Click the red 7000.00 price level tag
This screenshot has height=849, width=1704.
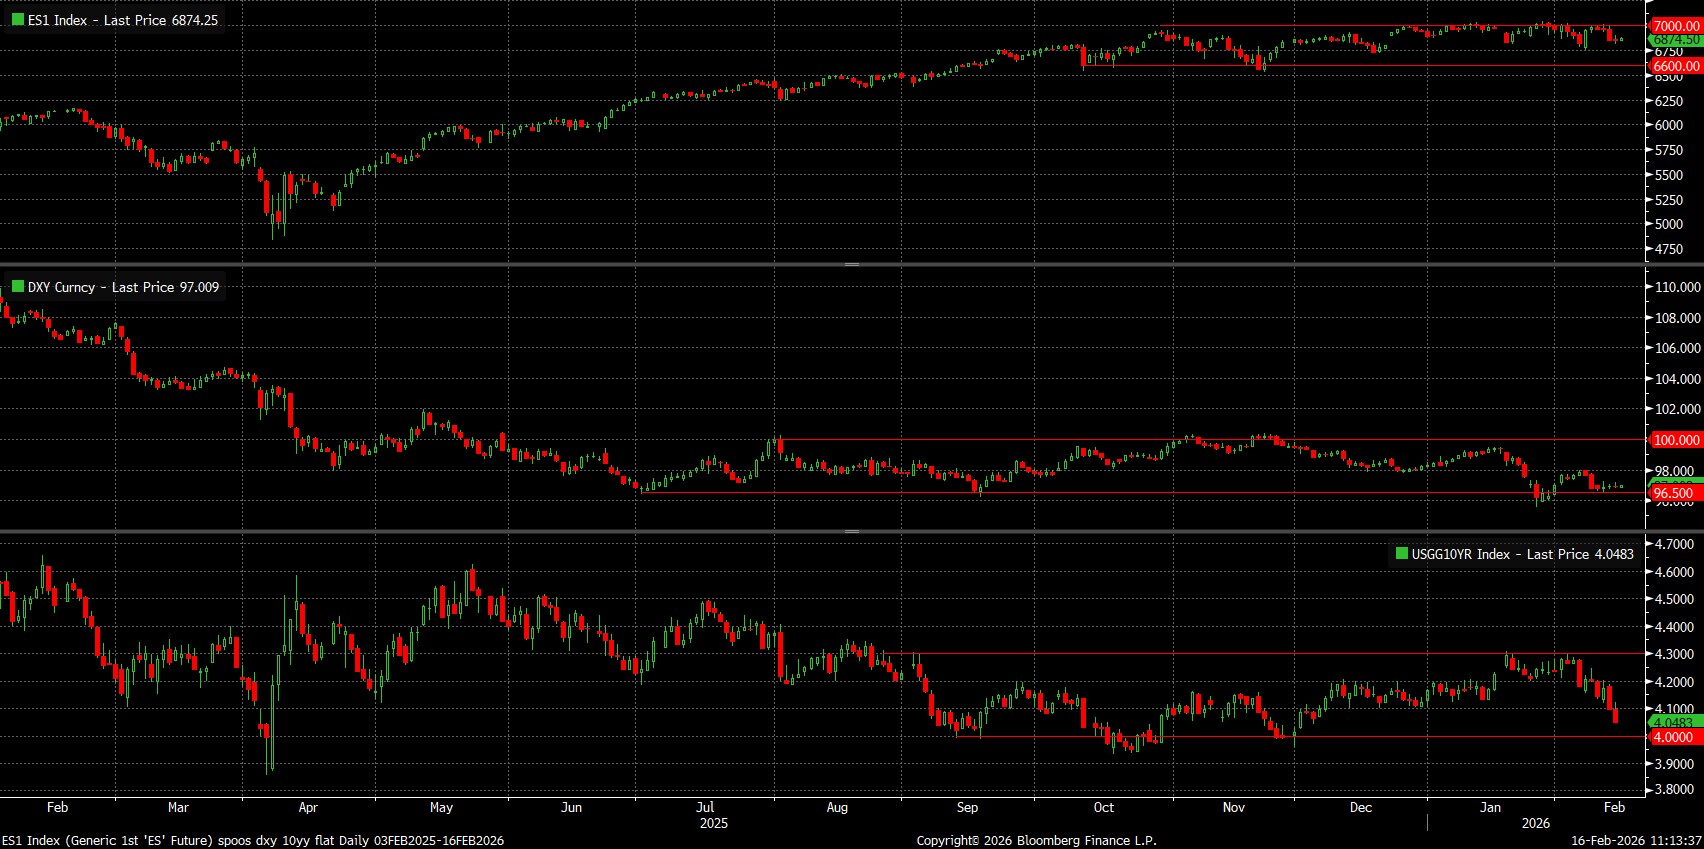(x=1675, y=26)
